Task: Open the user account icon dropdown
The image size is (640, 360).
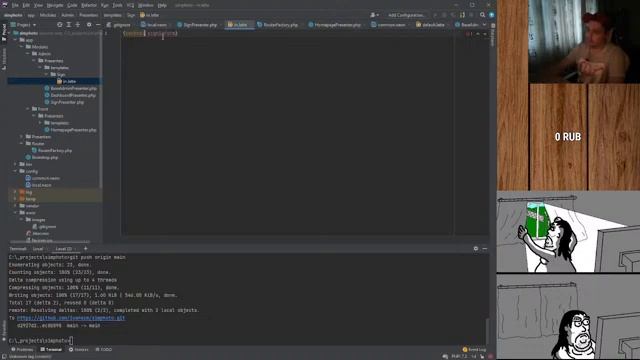Action: [374, 15]
